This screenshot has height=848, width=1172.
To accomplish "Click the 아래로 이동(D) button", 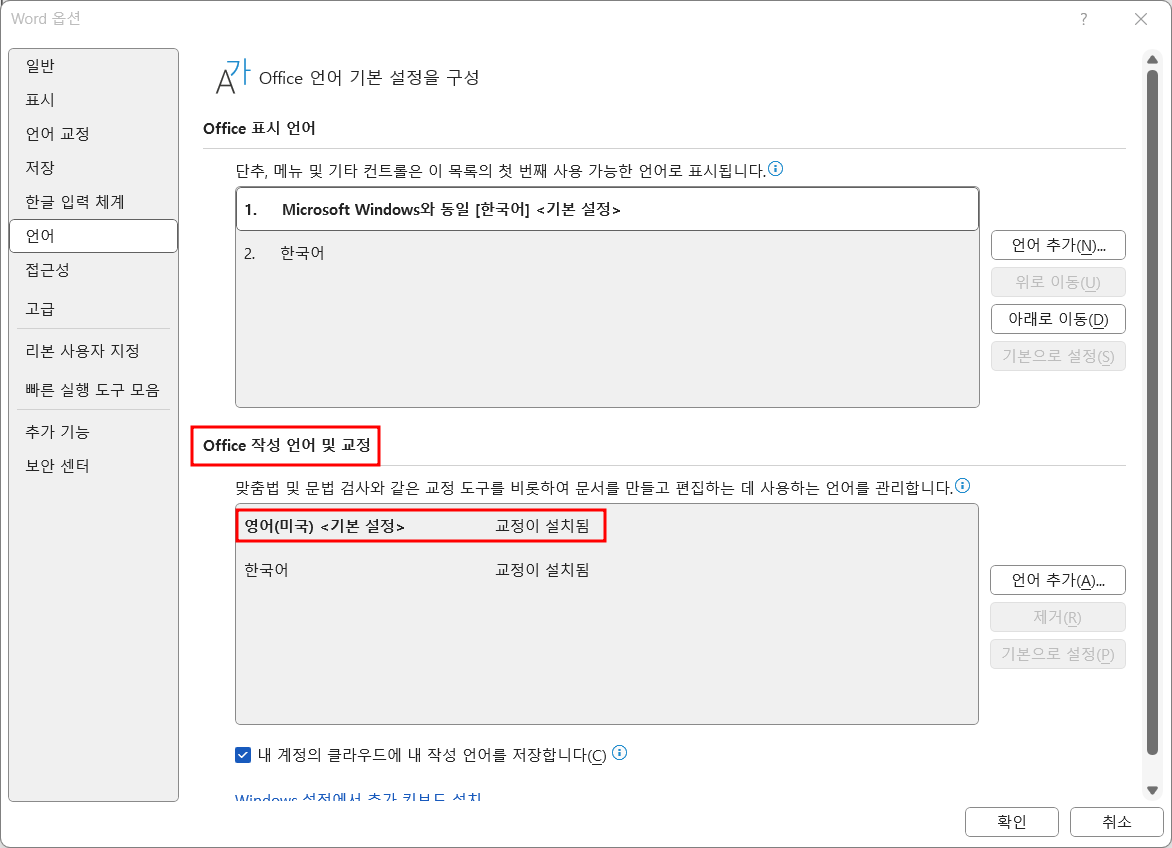I will (x=1058, y=319).
